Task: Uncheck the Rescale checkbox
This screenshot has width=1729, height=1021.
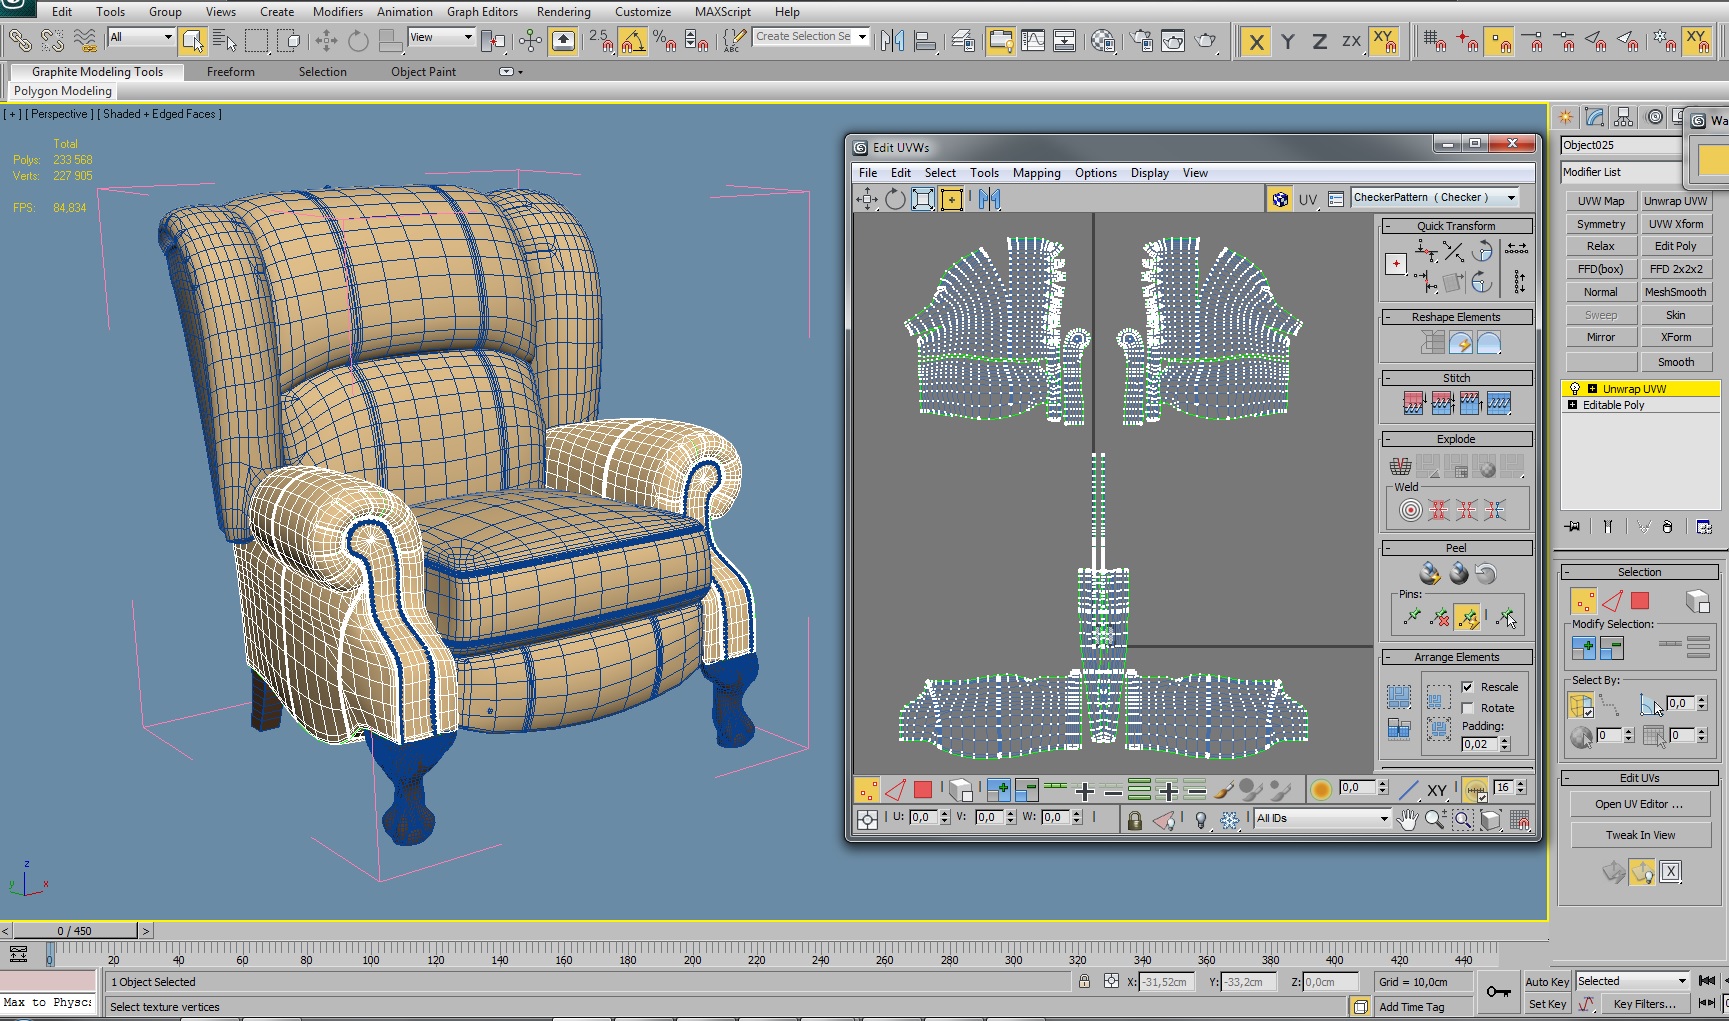Action: click(1467, 687)
